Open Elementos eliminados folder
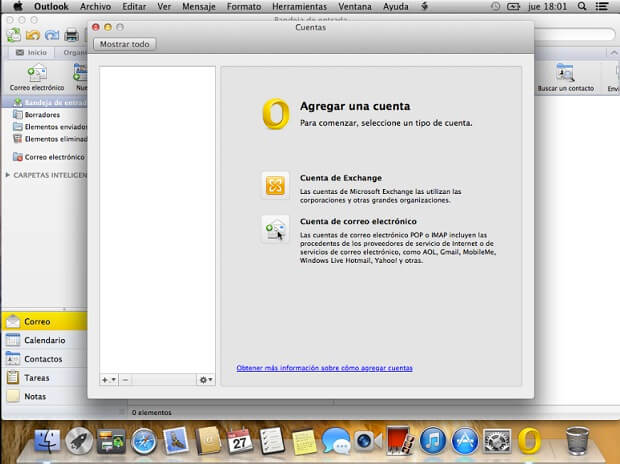 coord(50,139)
